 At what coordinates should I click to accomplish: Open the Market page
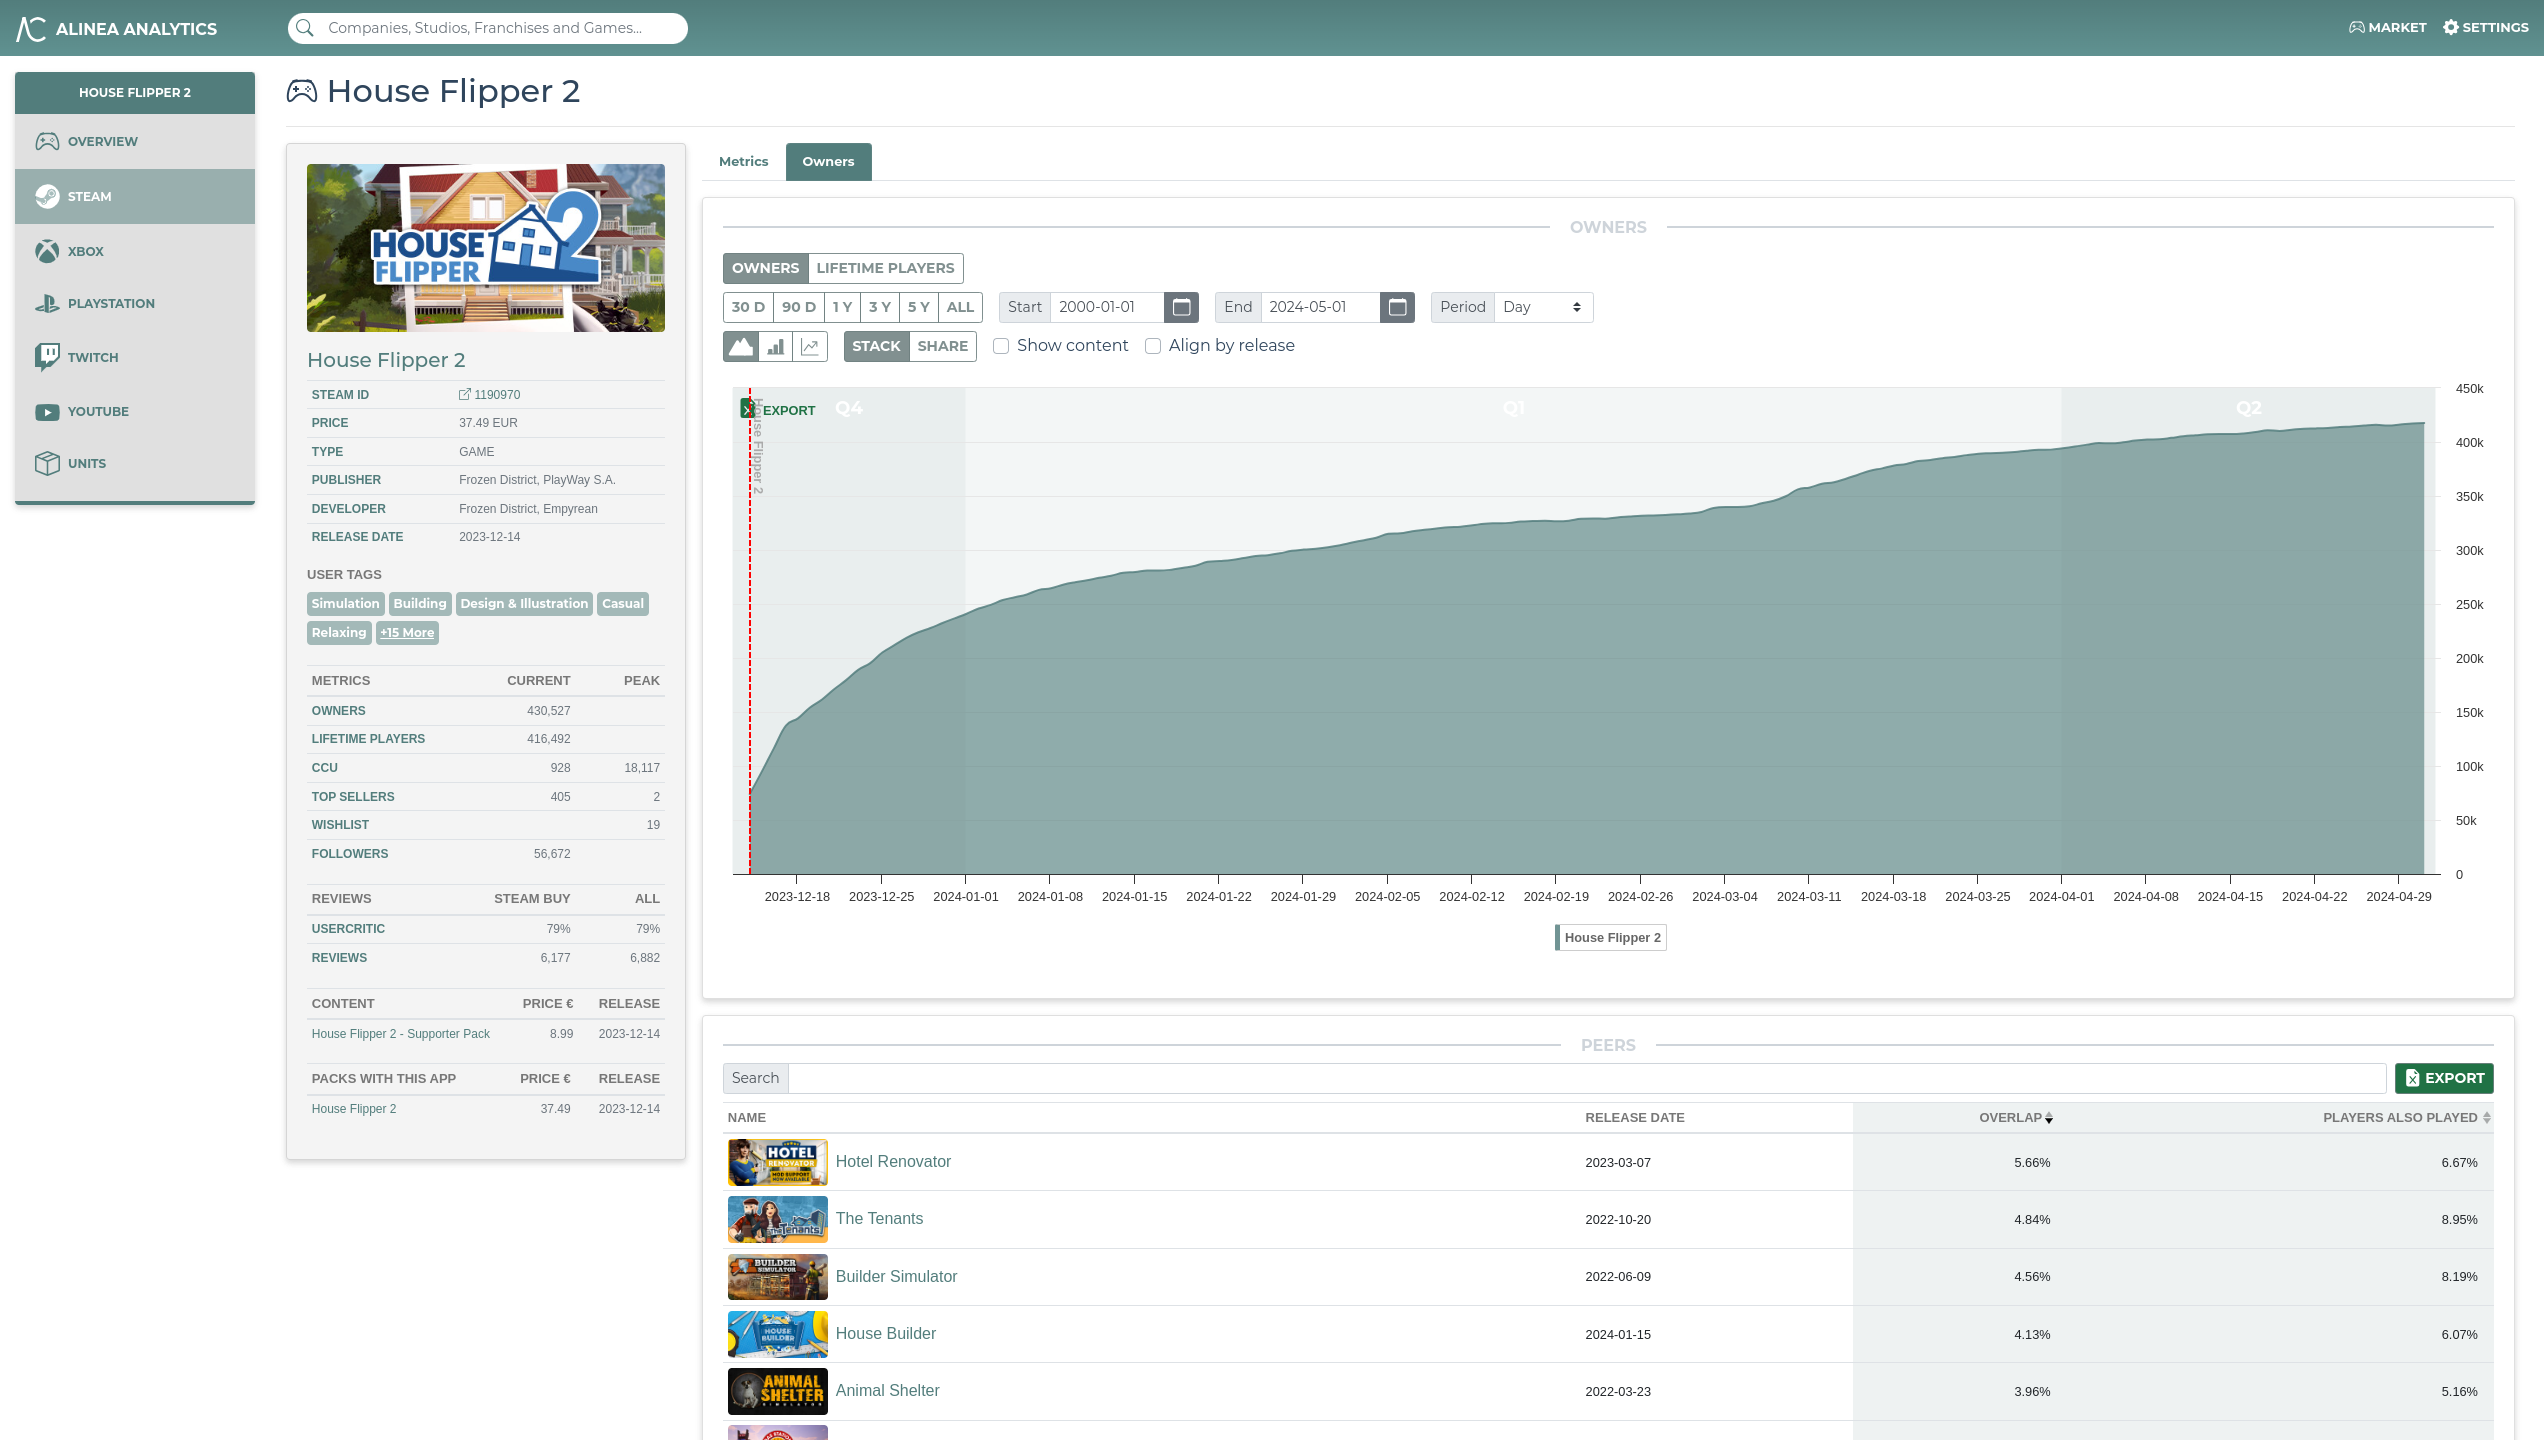[2387, 28]
